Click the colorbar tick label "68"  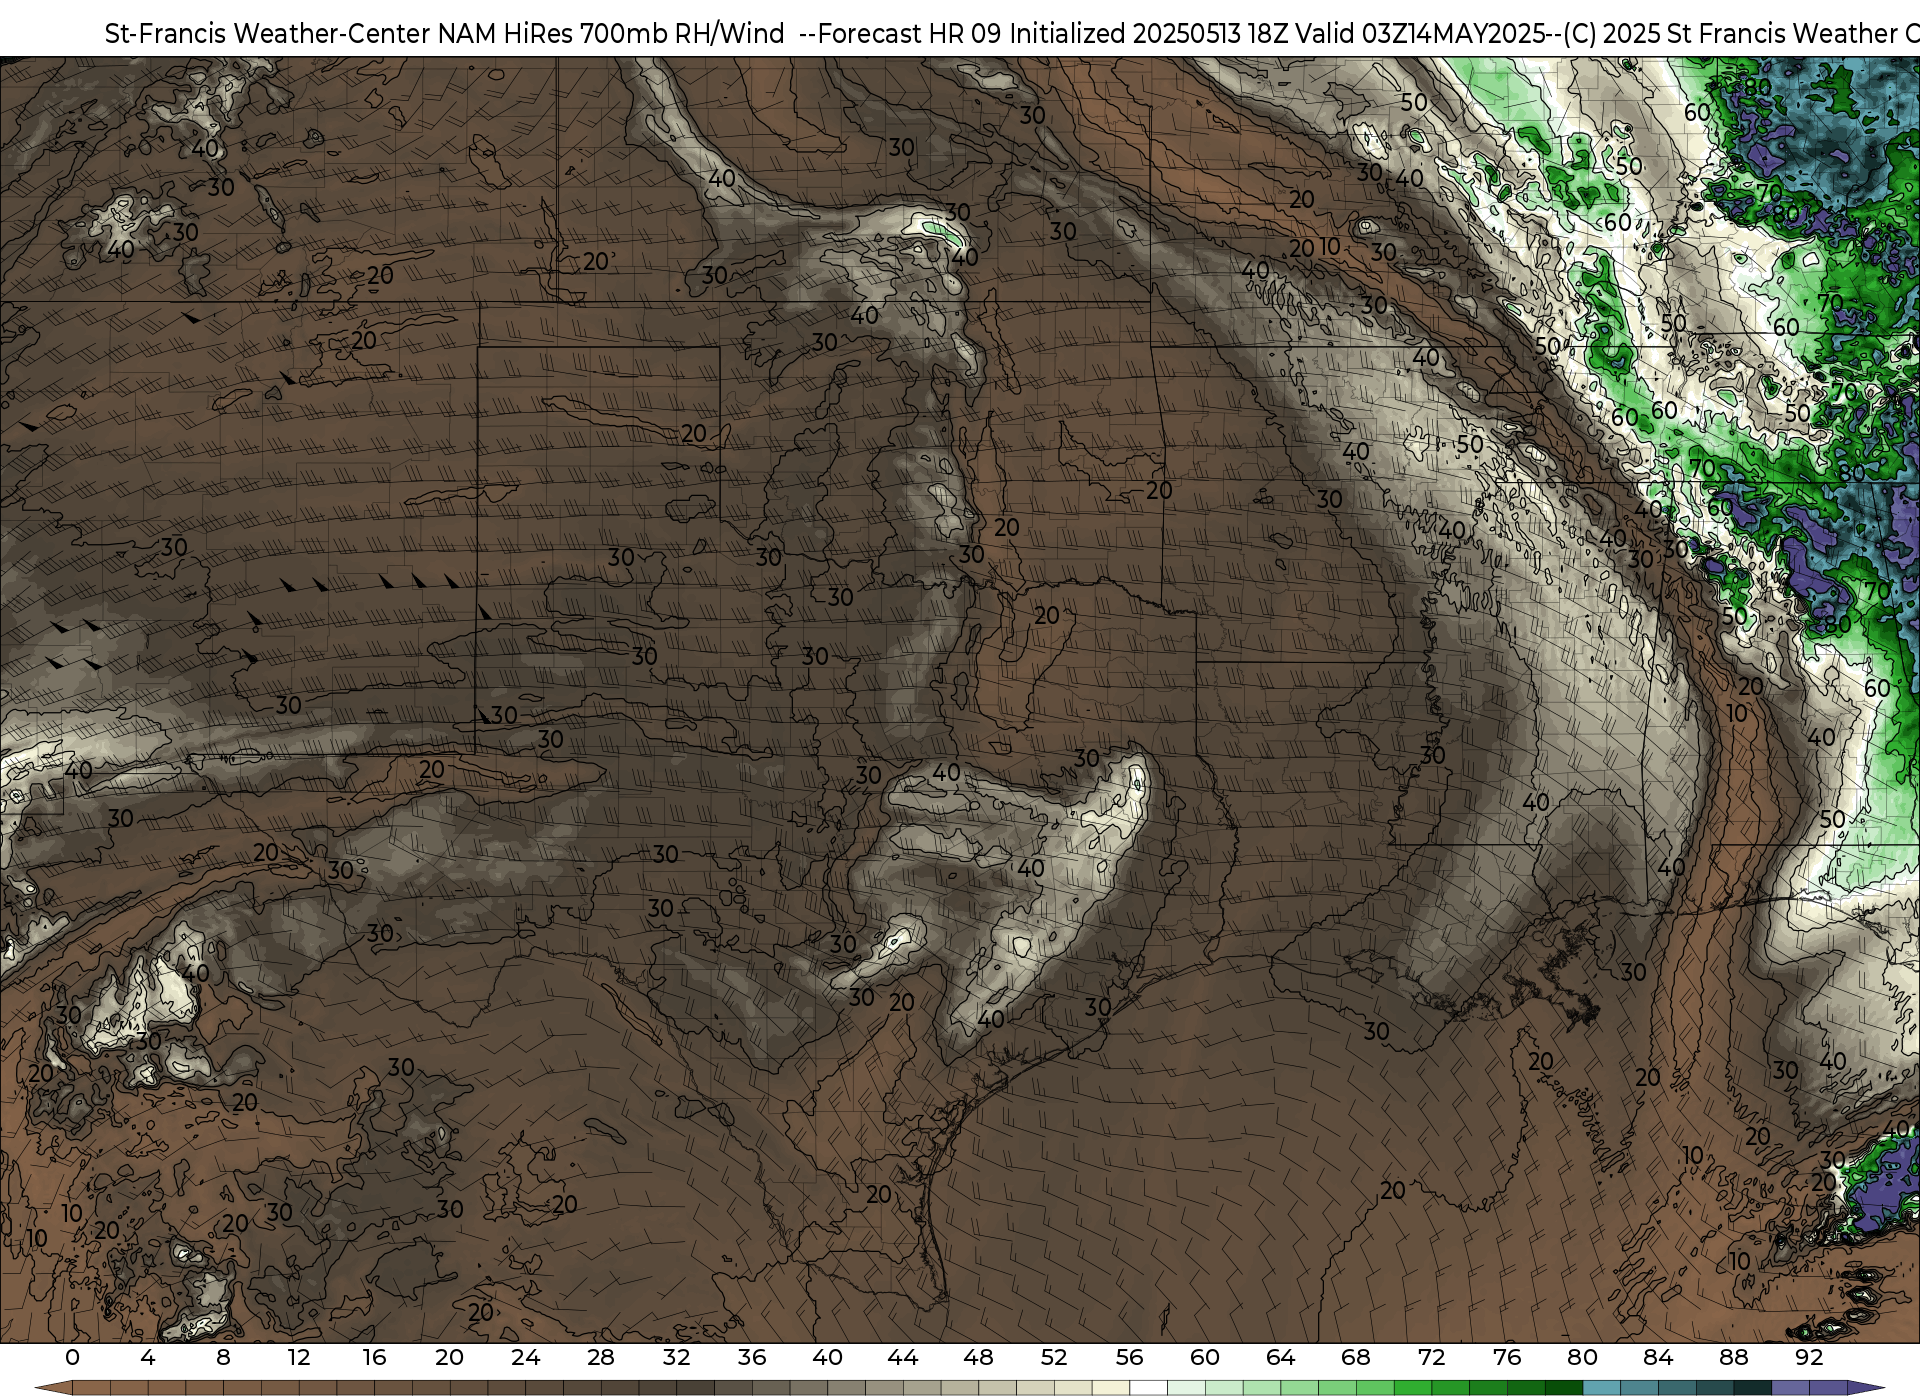pyautogui.click(x=1356, y=1357)
